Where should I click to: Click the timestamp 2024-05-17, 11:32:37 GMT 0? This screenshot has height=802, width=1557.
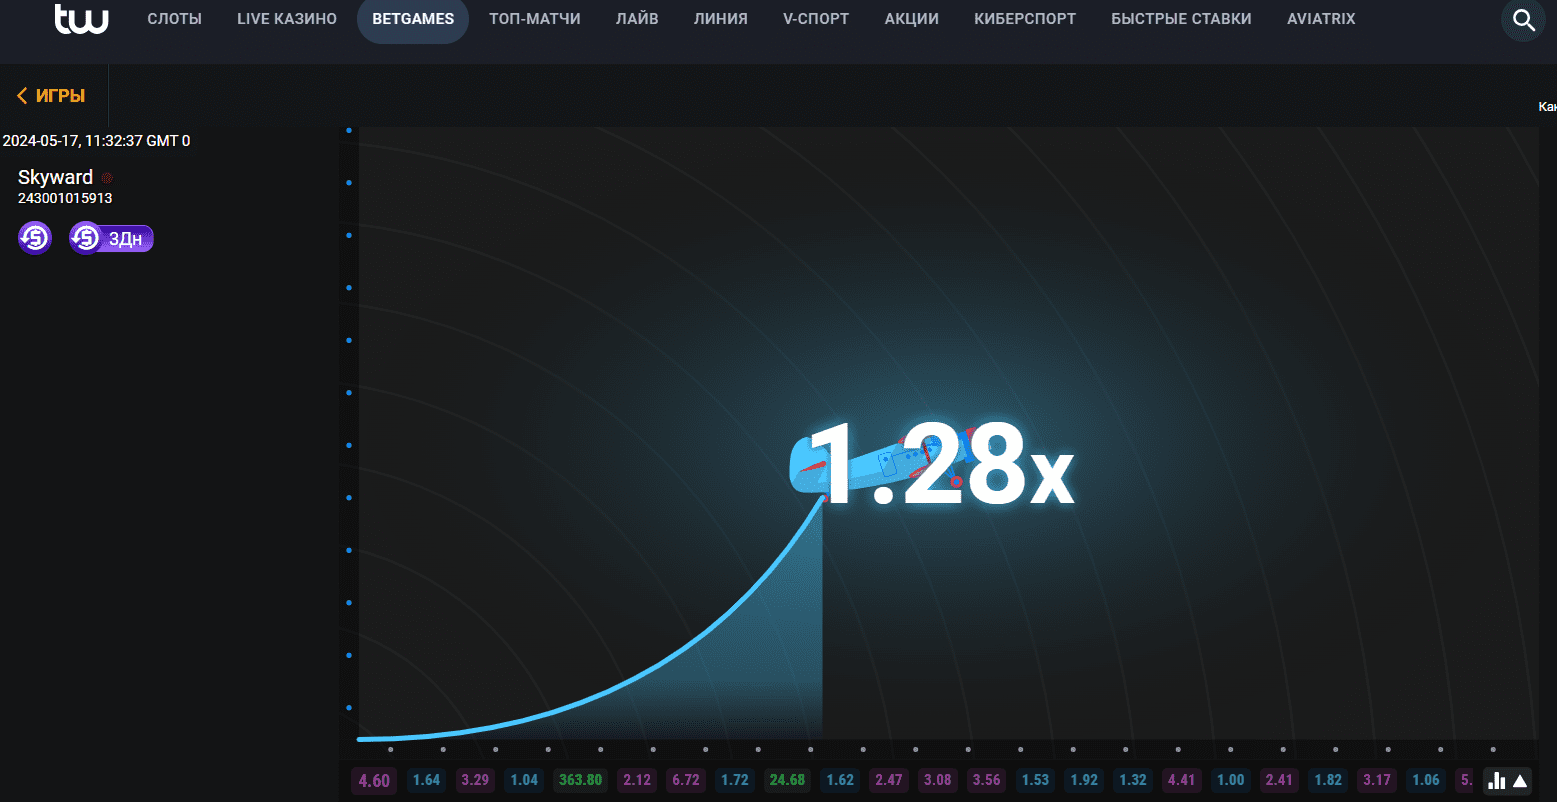(x=96, y=141)
